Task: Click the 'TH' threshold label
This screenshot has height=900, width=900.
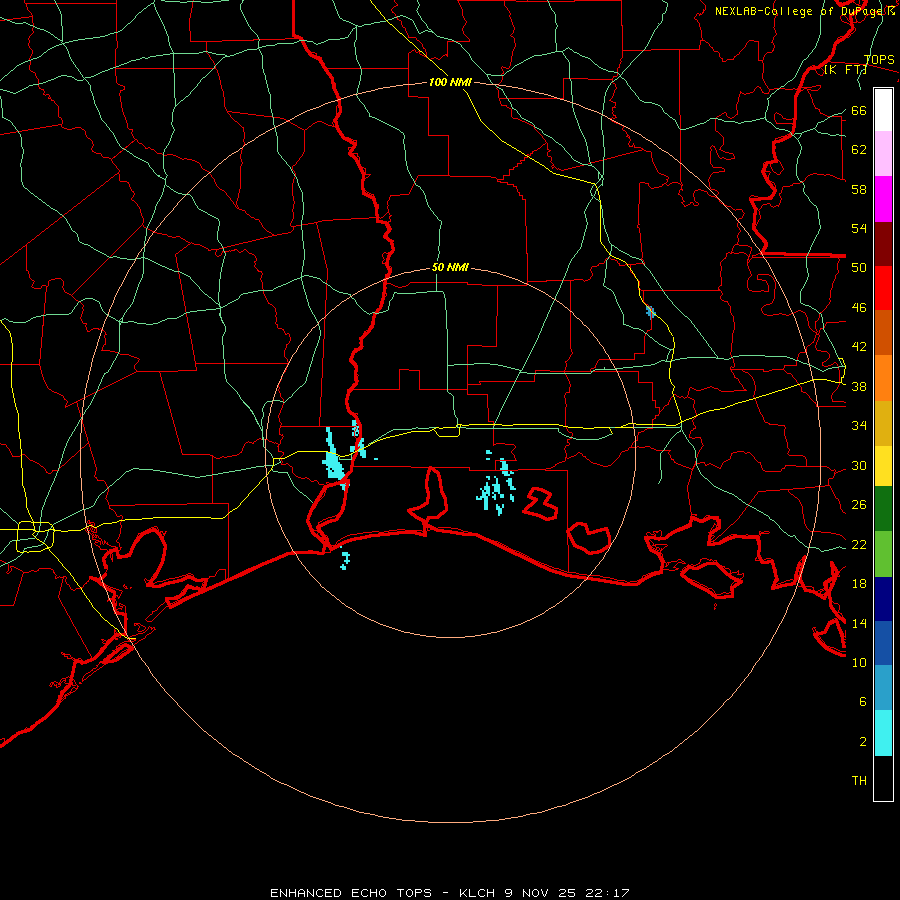Action: click(x=859, y=781)
